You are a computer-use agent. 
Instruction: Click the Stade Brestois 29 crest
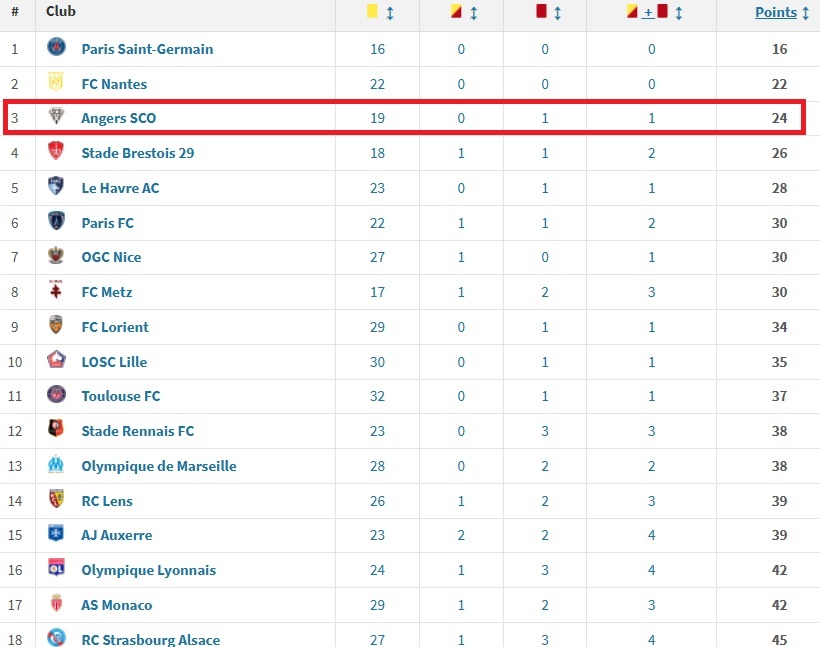[x=57, y=152]
